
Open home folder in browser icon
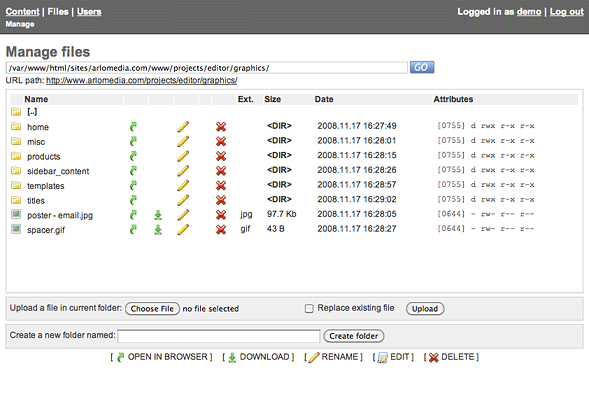click(x=133, y=127)
